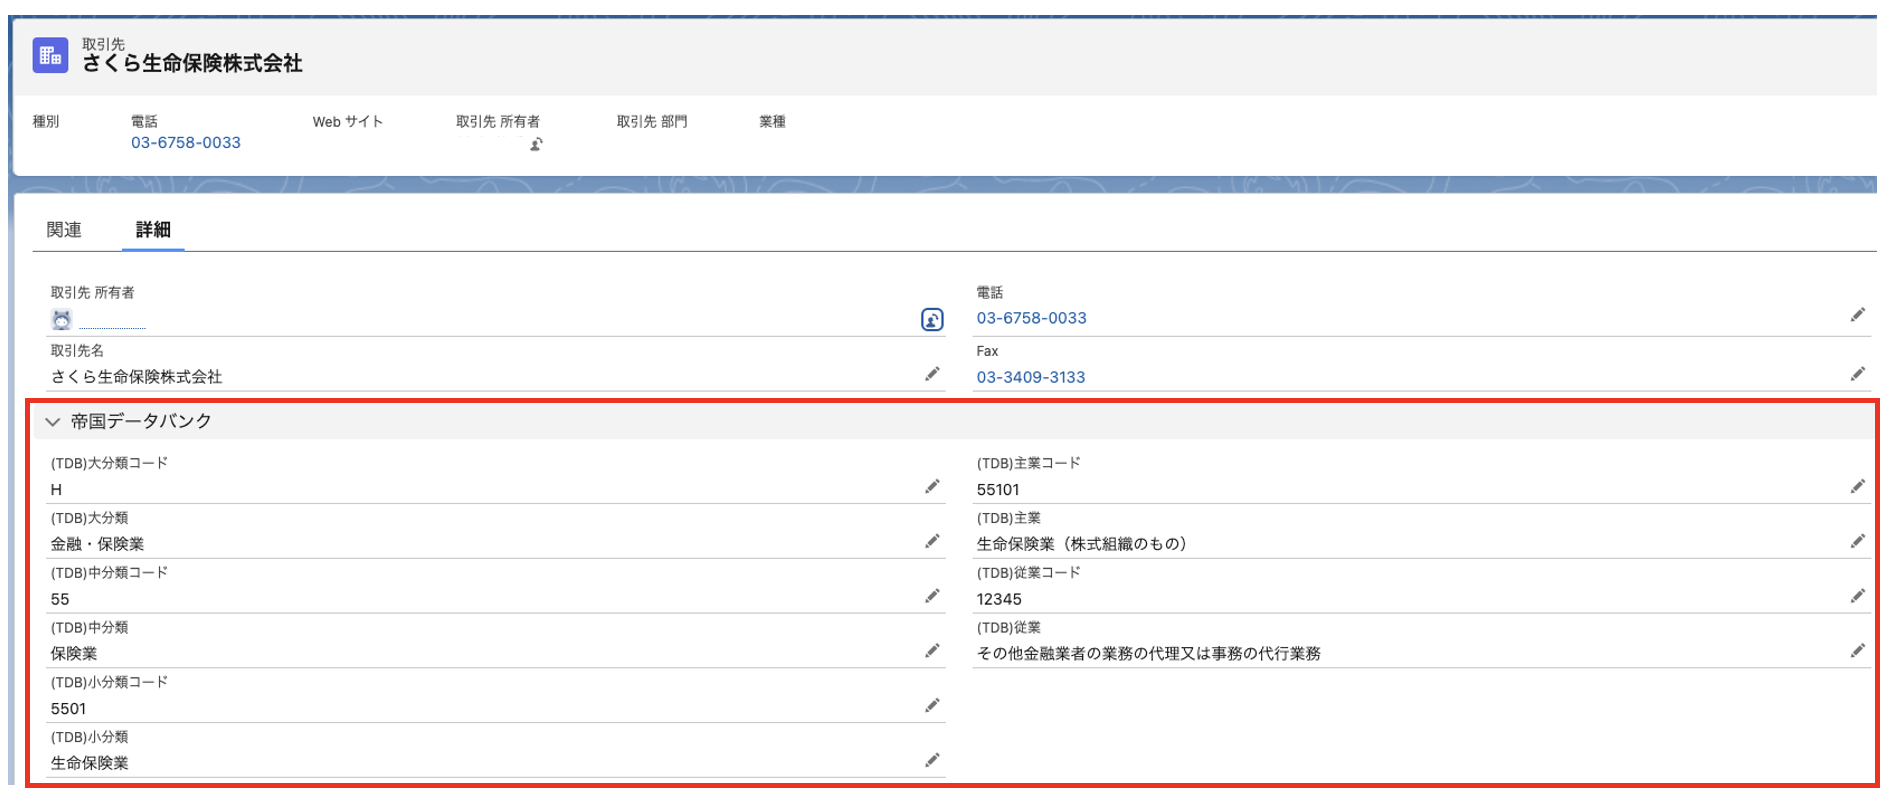Click the account building icon in header
This screenshot has height=802, width=1892.
pyautogui.click(x=50, y=56)
